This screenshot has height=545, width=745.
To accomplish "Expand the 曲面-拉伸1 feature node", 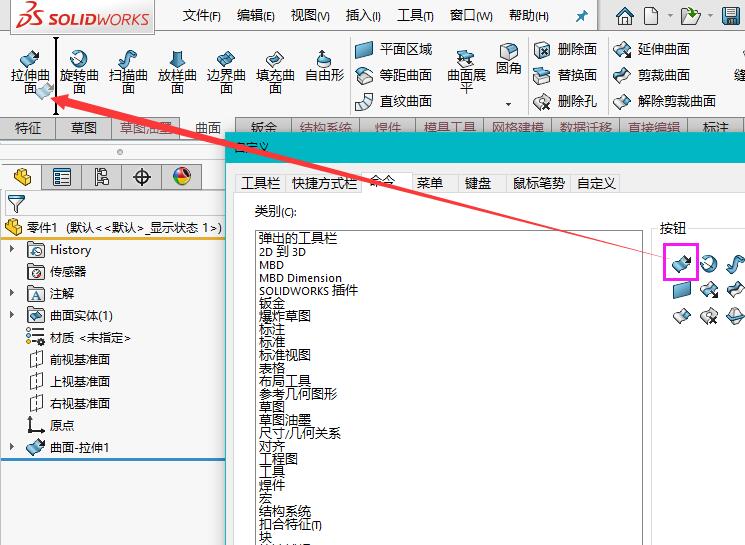I will 12,447.
